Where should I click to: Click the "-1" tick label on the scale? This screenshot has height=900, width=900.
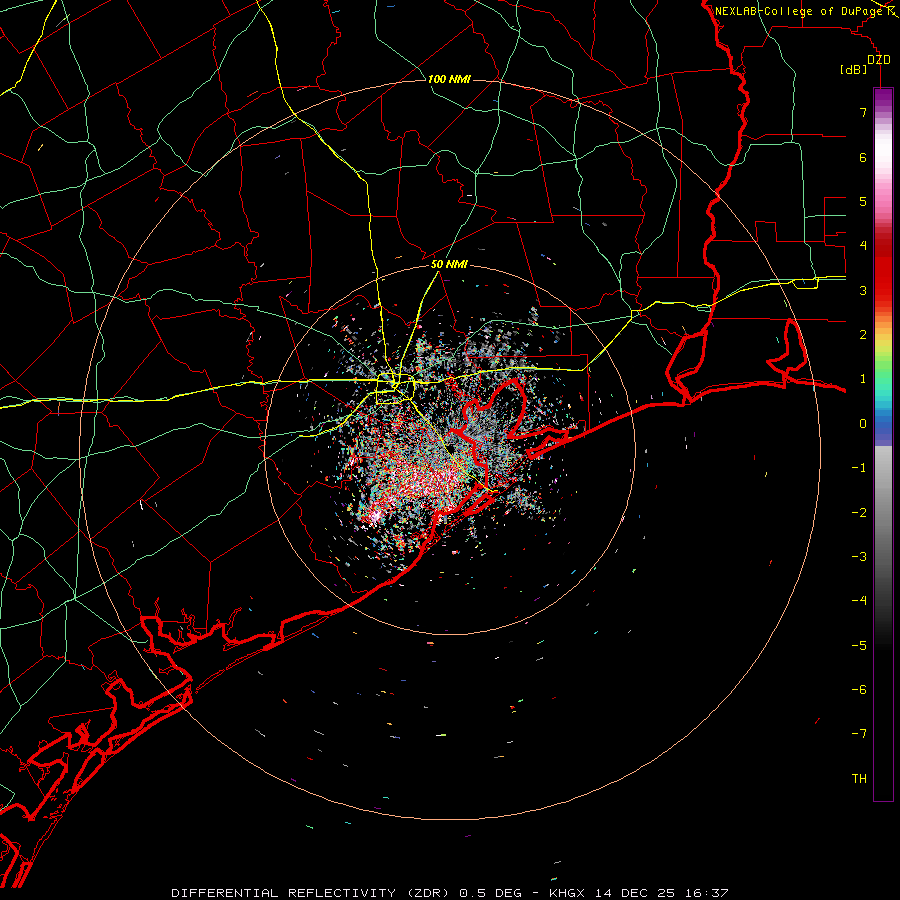pyautogui.click(x=859, y=468)
